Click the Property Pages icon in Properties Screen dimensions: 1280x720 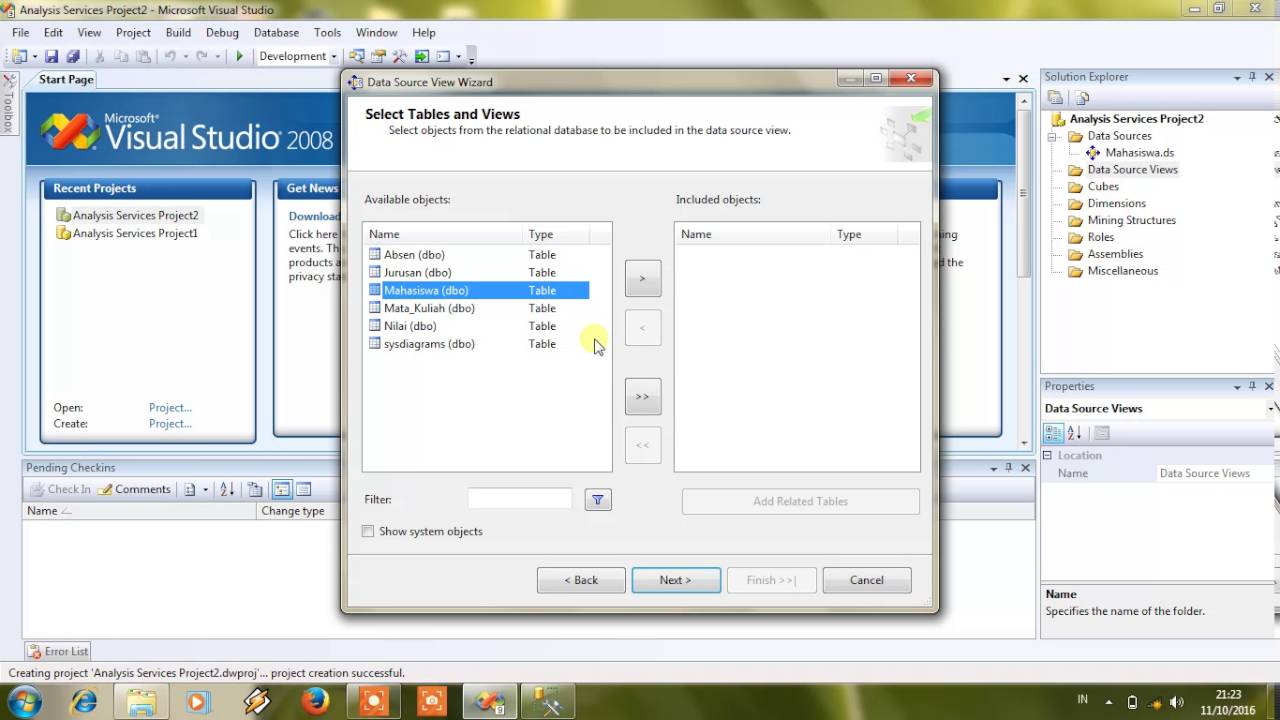pos(1102,433)
